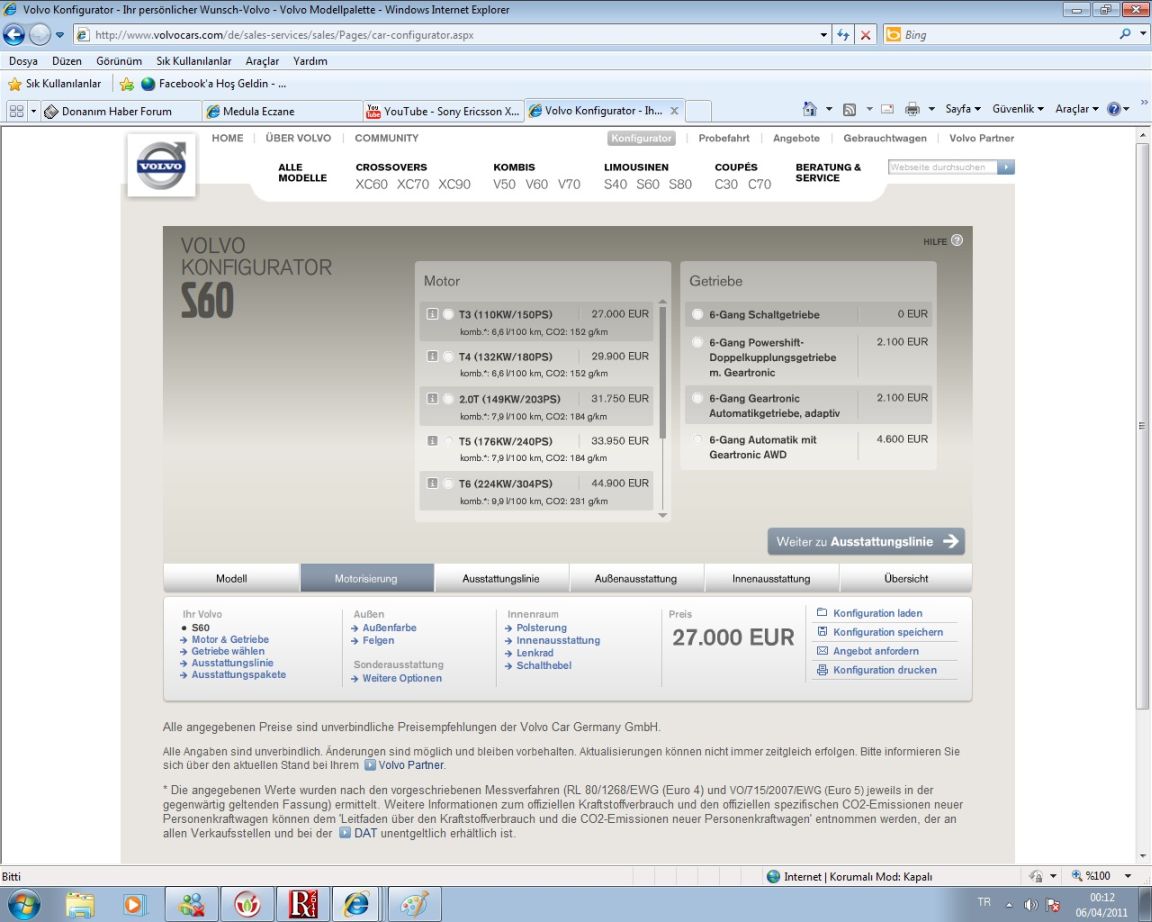The width and height of the screenshot is (1152, 922).
Task: Click the Home house icon in command bar
Action: point(810,109)
